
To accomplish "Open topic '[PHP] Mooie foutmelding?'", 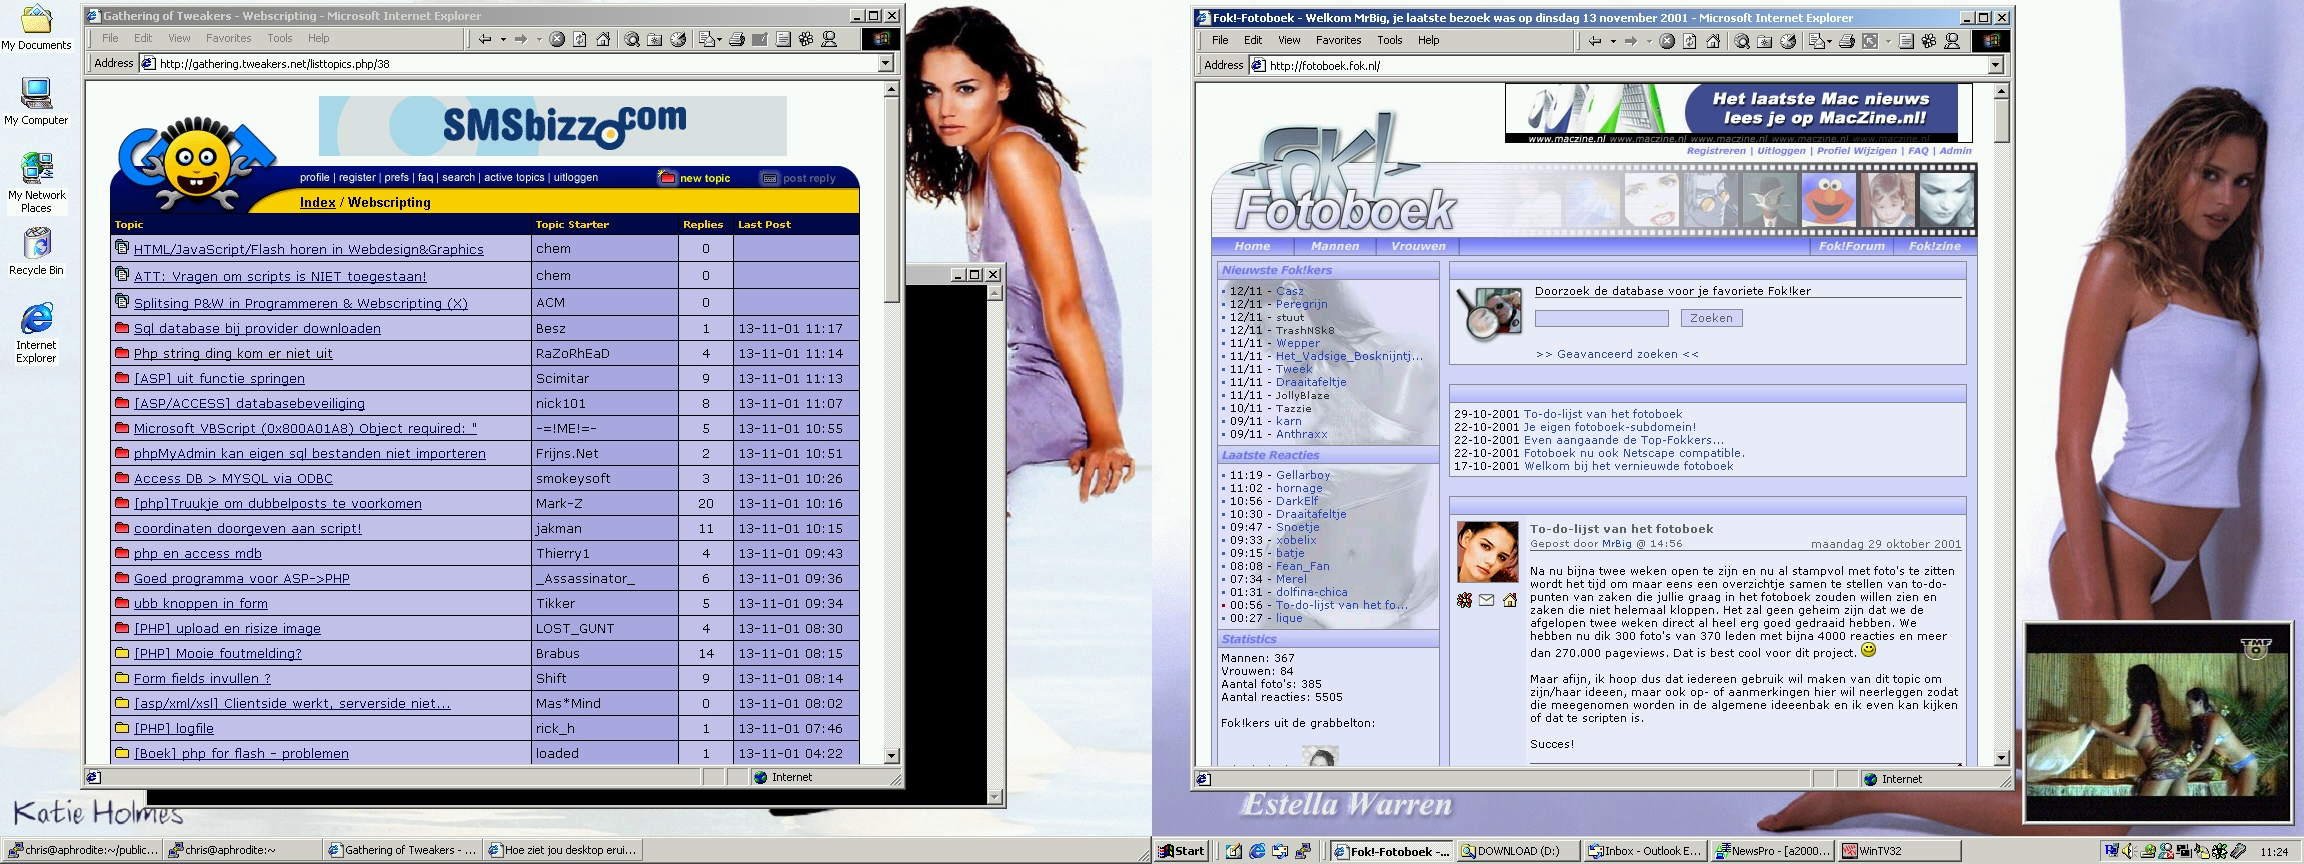I will point(217,653).
